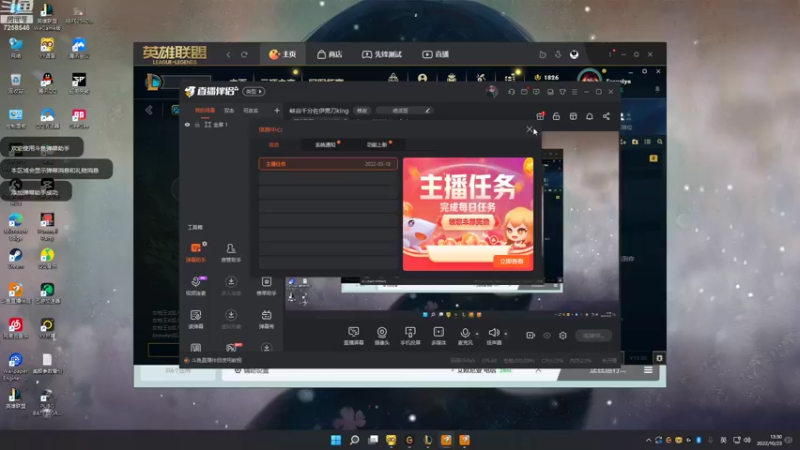The height and width of the screenshot is (450, 800).
Task: Open the 读弹幕 tool icon
Action: coord(196,319)
